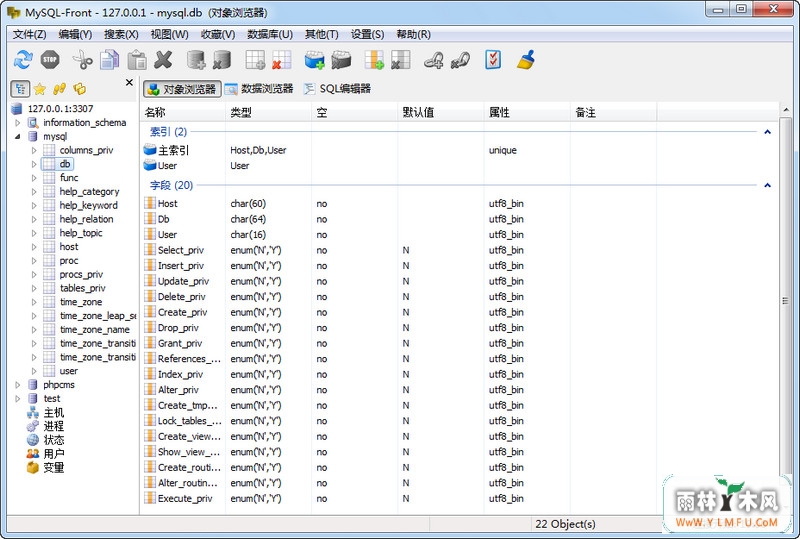
Task: Click the scrollbar up arrow
Action: pos(785,110)
